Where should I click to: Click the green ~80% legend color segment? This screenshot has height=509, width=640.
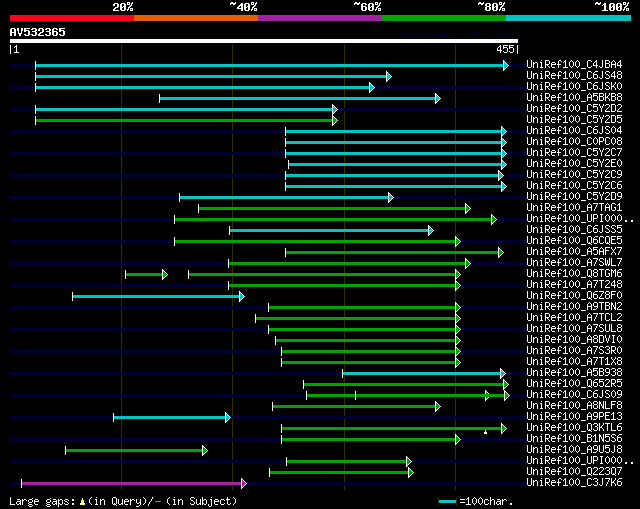444,18
